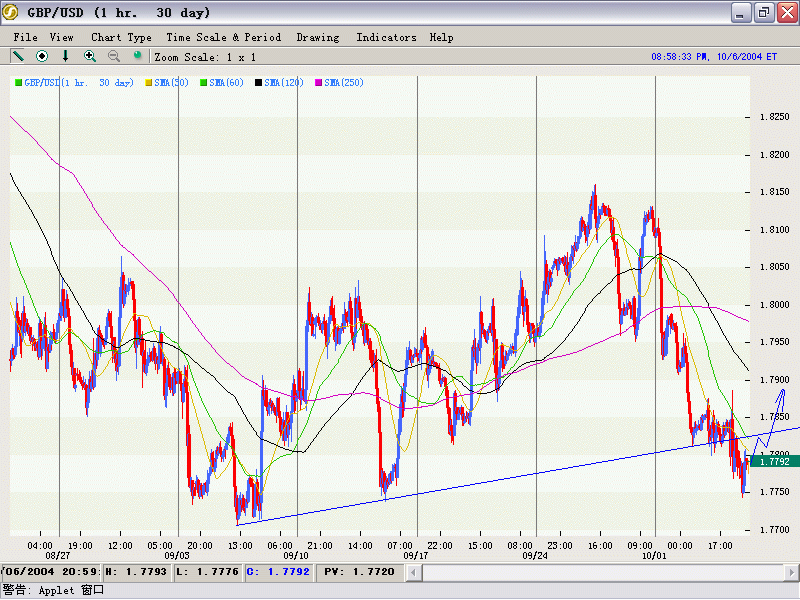The height and width of the screenshot is (600, 800).
Task: Open the File menu
Action: [x=26, y=37]
